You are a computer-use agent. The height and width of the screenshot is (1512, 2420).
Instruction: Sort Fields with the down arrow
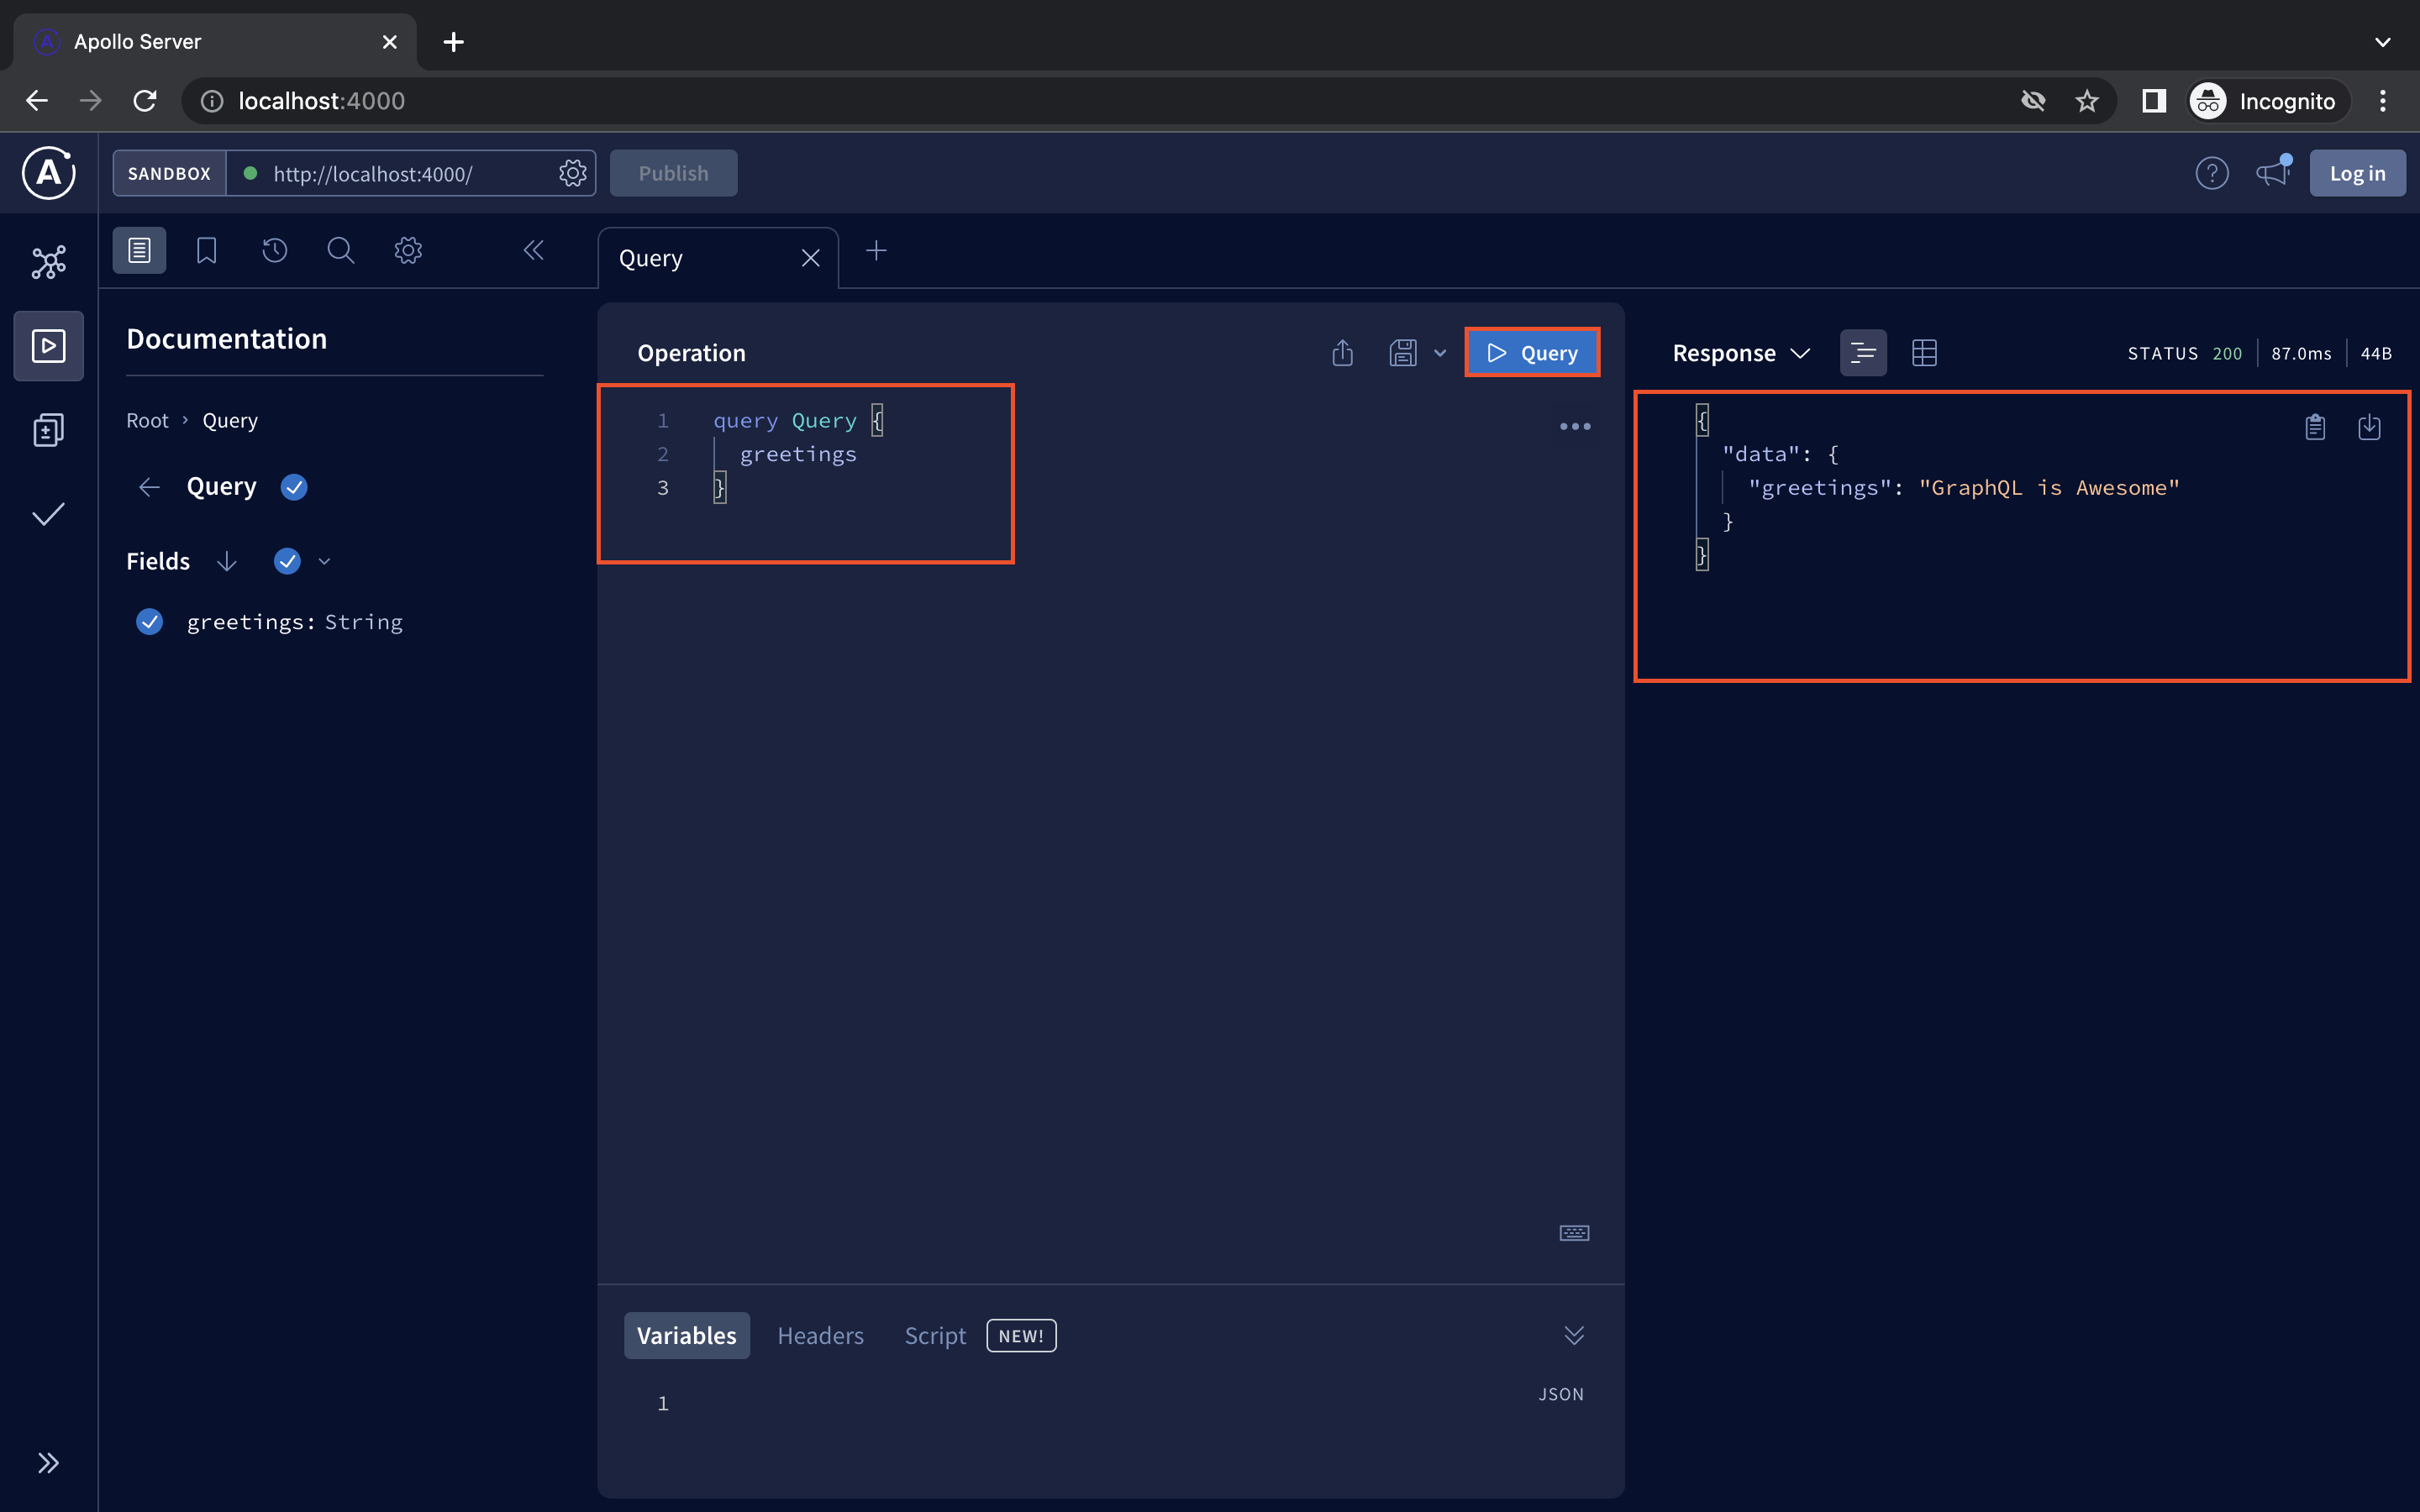tap(227, 561)
